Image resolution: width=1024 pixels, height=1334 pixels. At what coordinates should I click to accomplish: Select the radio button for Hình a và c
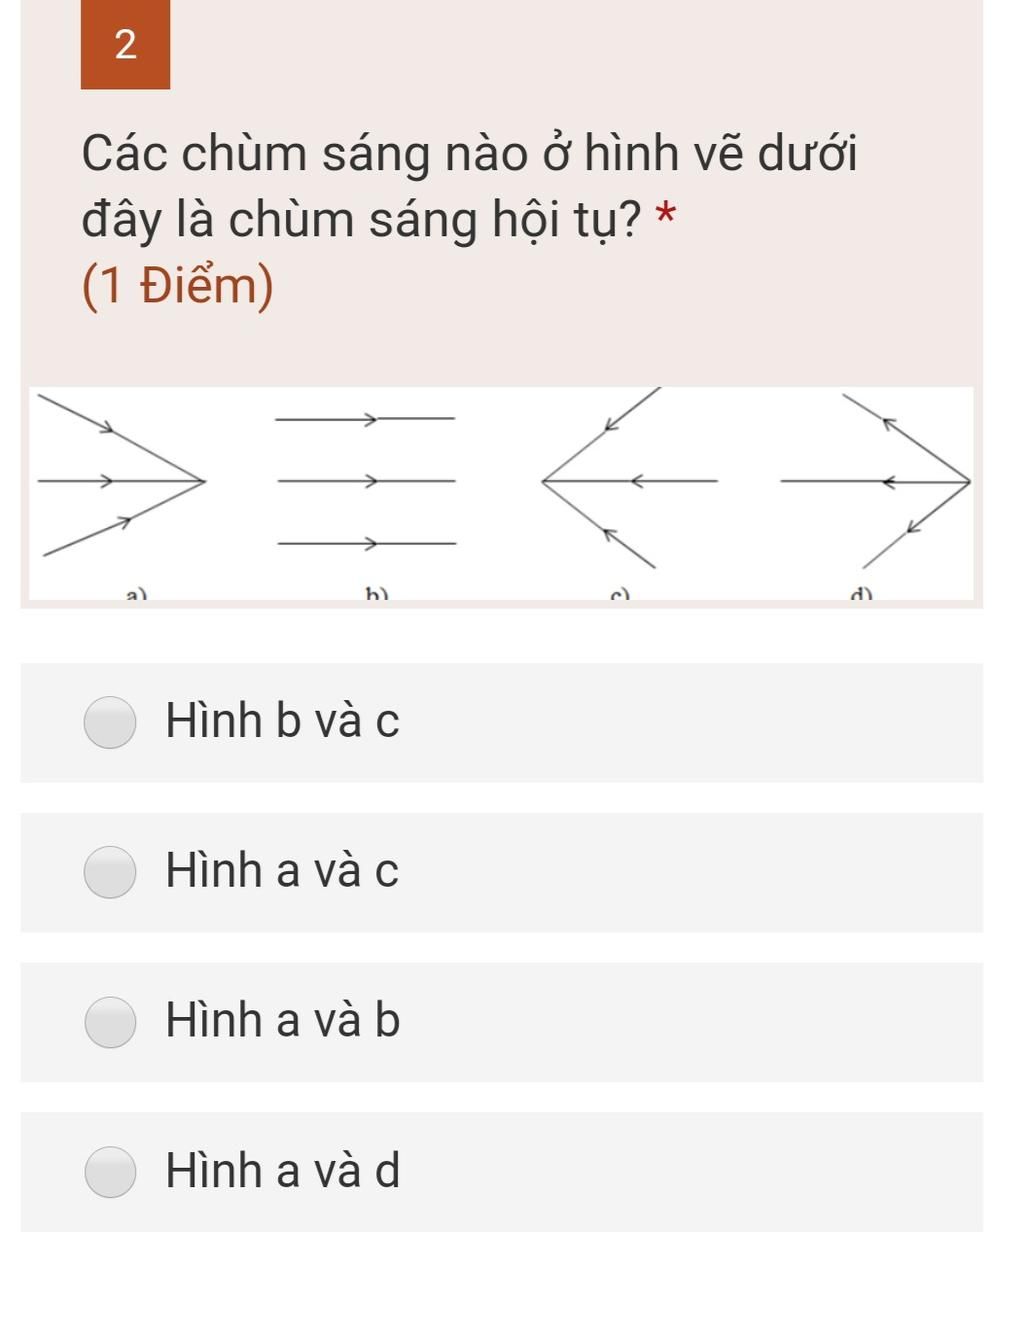tap(110, 872)
